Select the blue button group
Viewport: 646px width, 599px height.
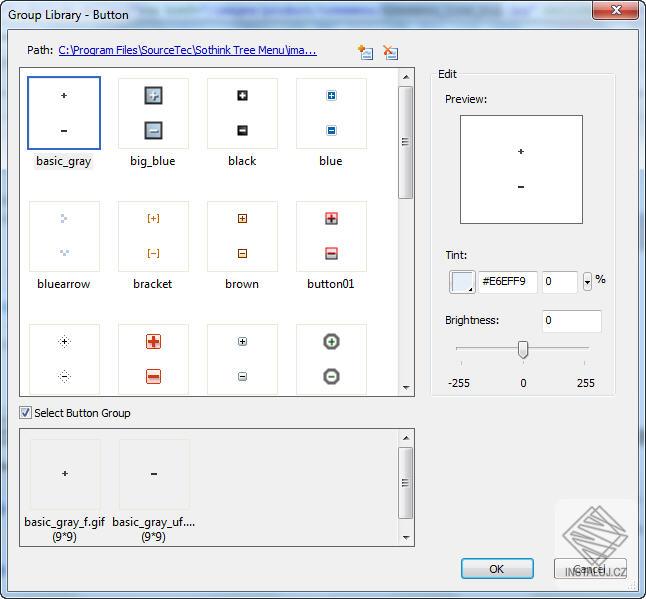(x=331, y=113)
